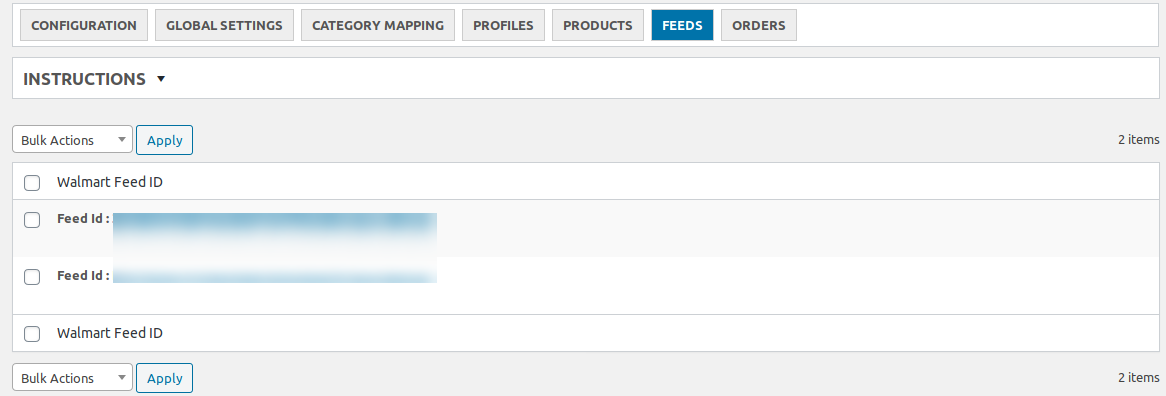Go to the Profiles tab
This screenshot has height=396, width=1166.
point(503,25)
